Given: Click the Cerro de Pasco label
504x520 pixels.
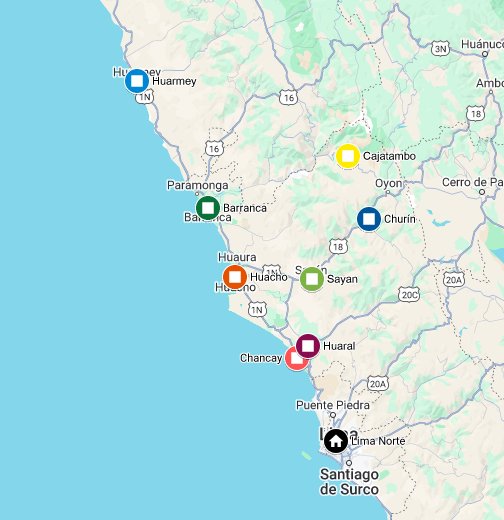Looking at the screenshot, I should (x=473, y=182).
